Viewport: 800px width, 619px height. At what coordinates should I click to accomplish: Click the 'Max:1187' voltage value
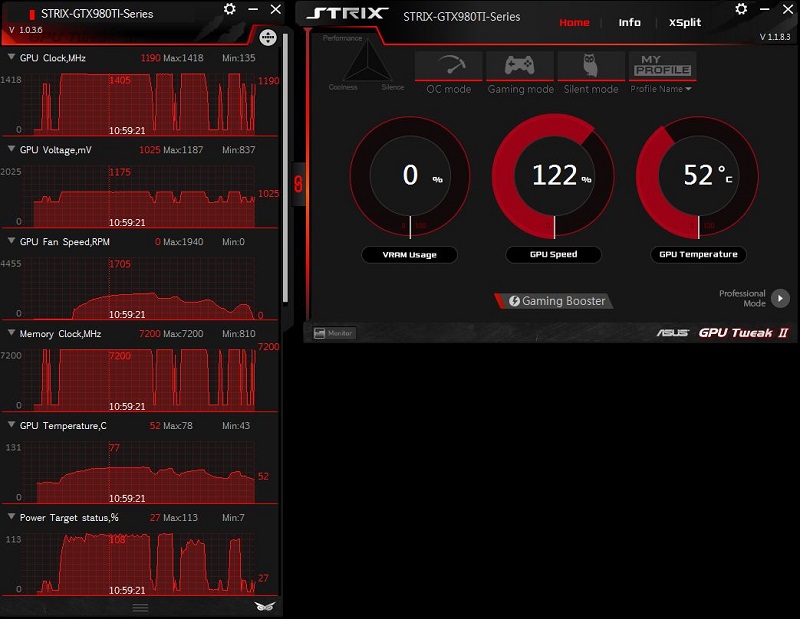coord(183,150)
